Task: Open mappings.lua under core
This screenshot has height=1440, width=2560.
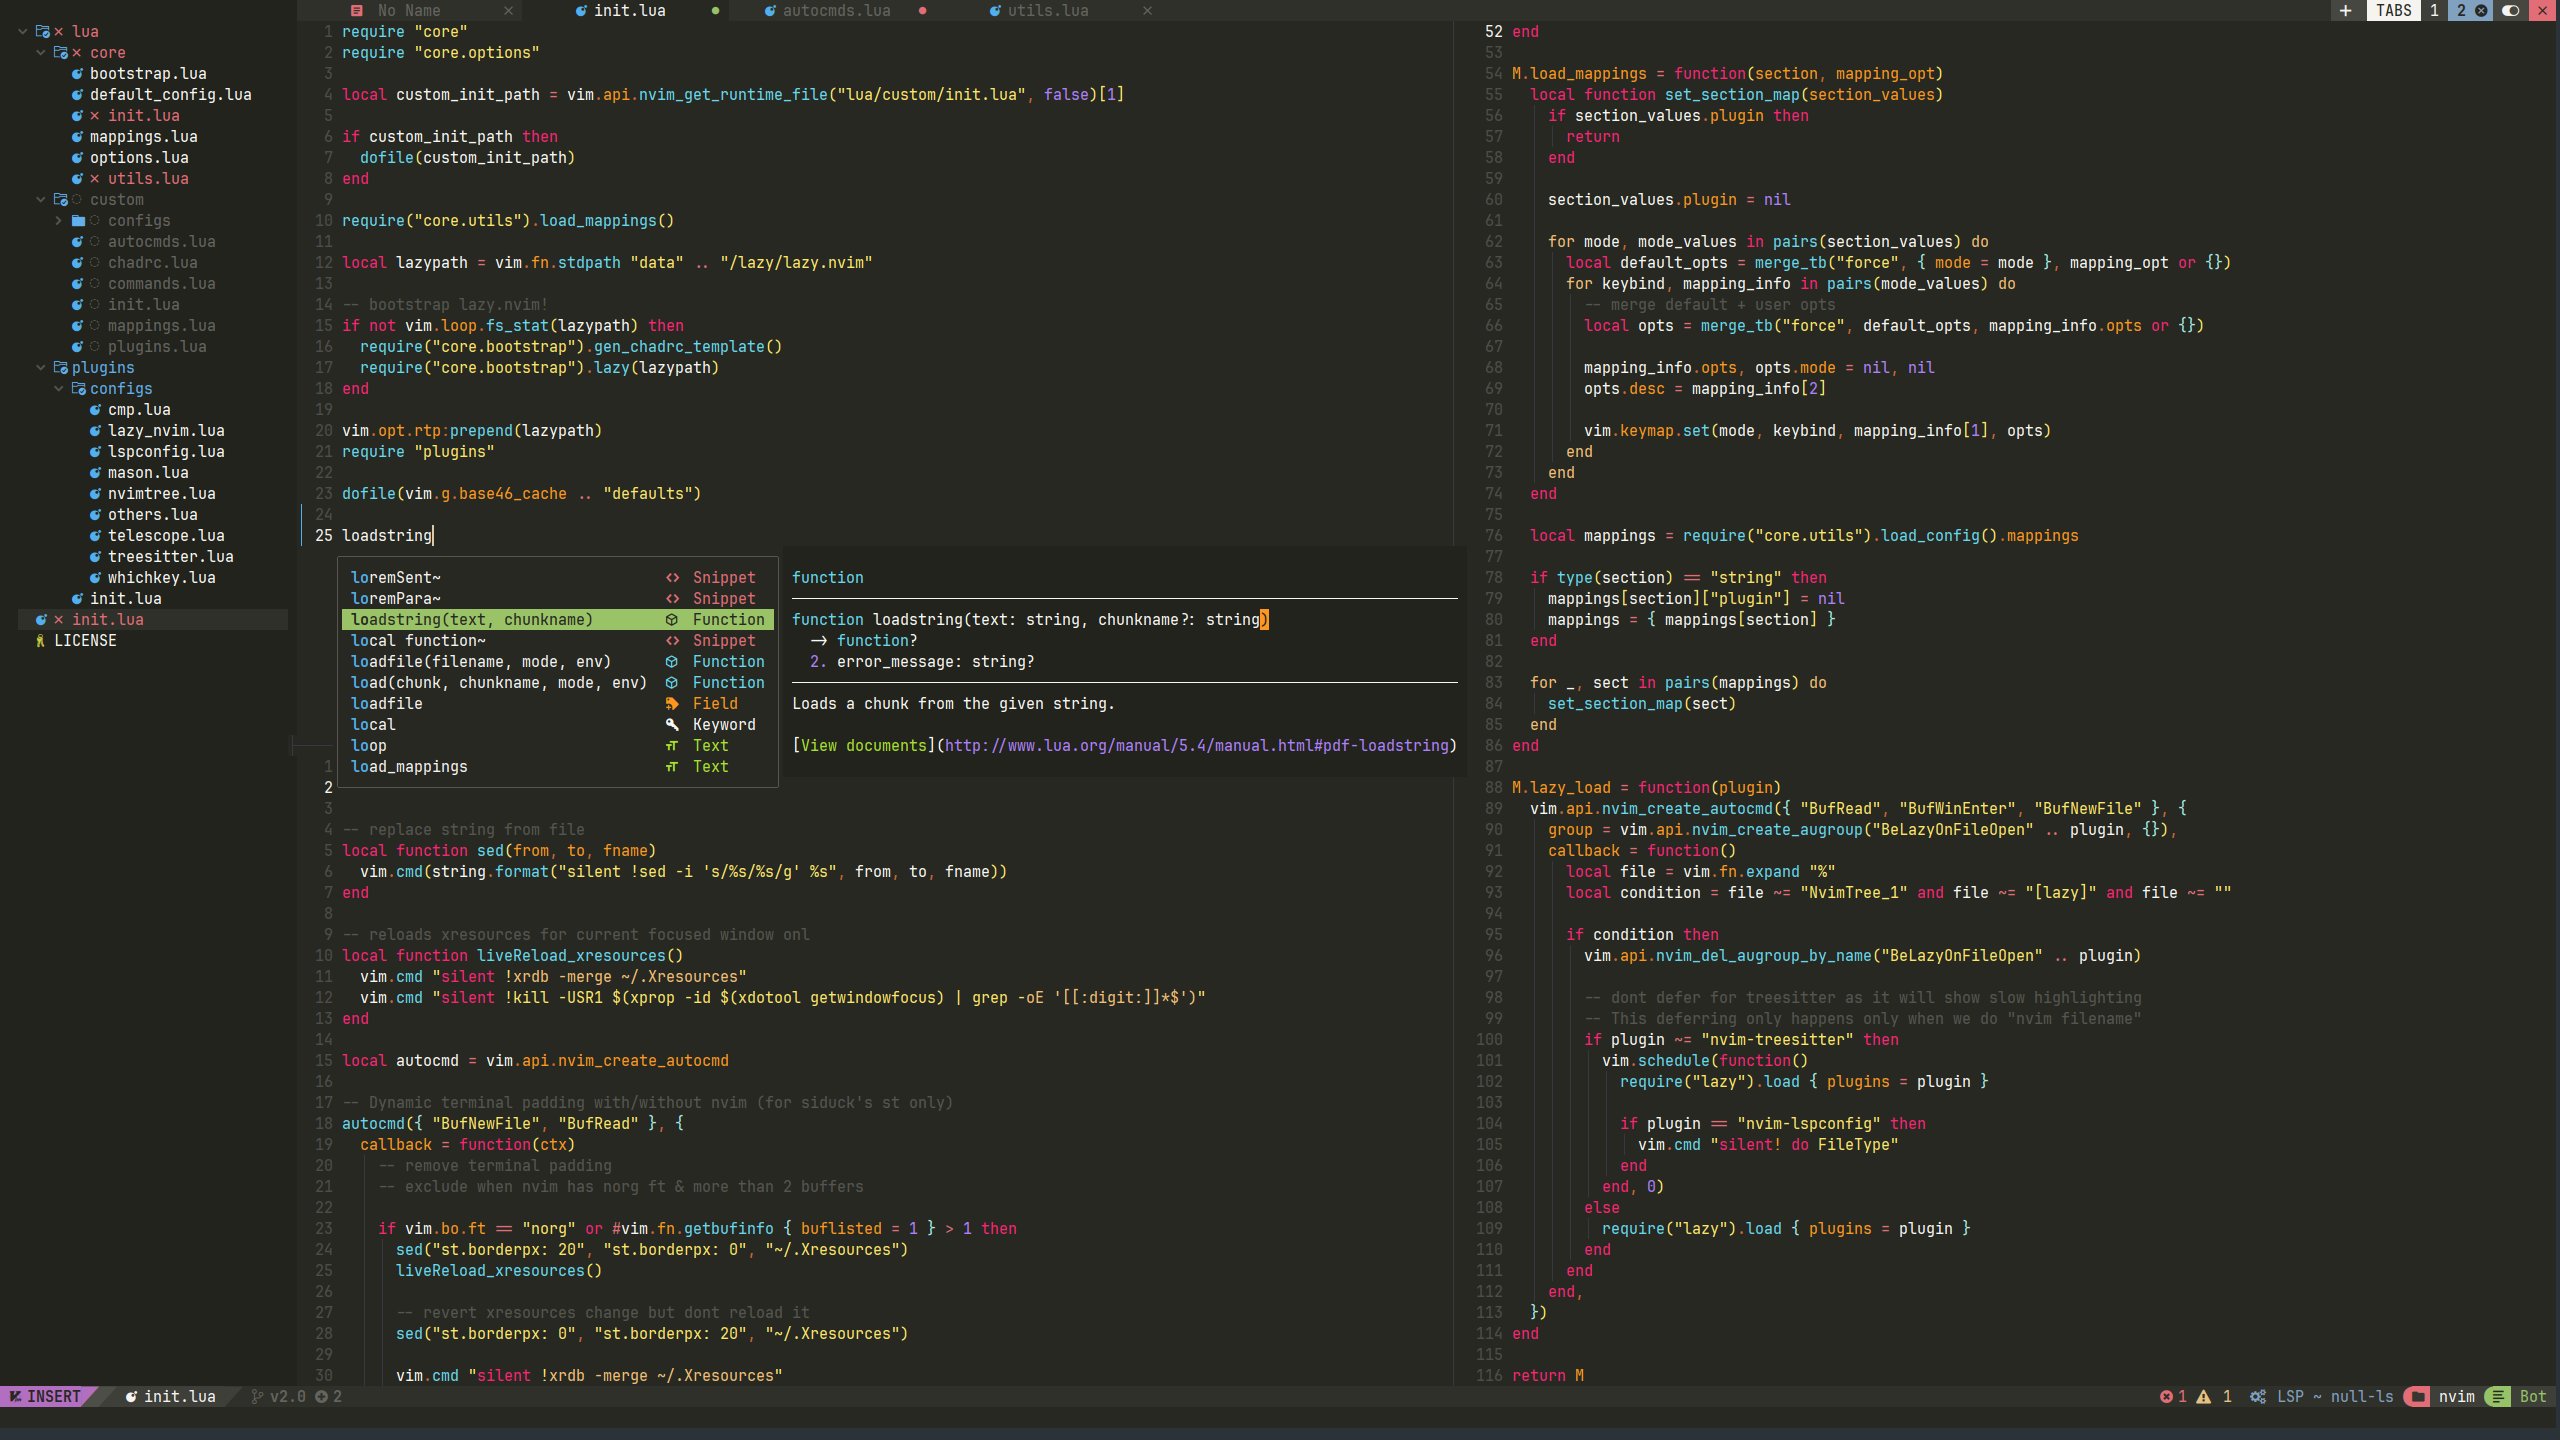Action: pyautogui.click(x=143, y=137)
